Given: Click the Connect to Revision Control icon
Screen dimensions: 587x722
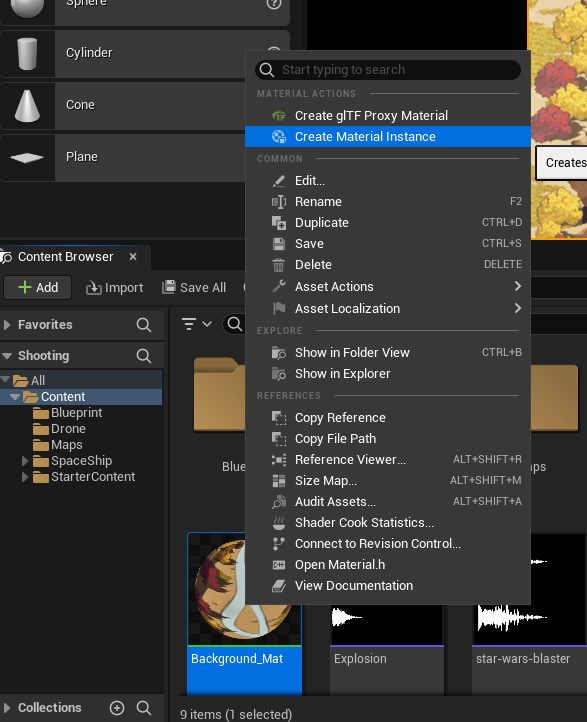Looking at the screenshot, I should click(279, 544).
